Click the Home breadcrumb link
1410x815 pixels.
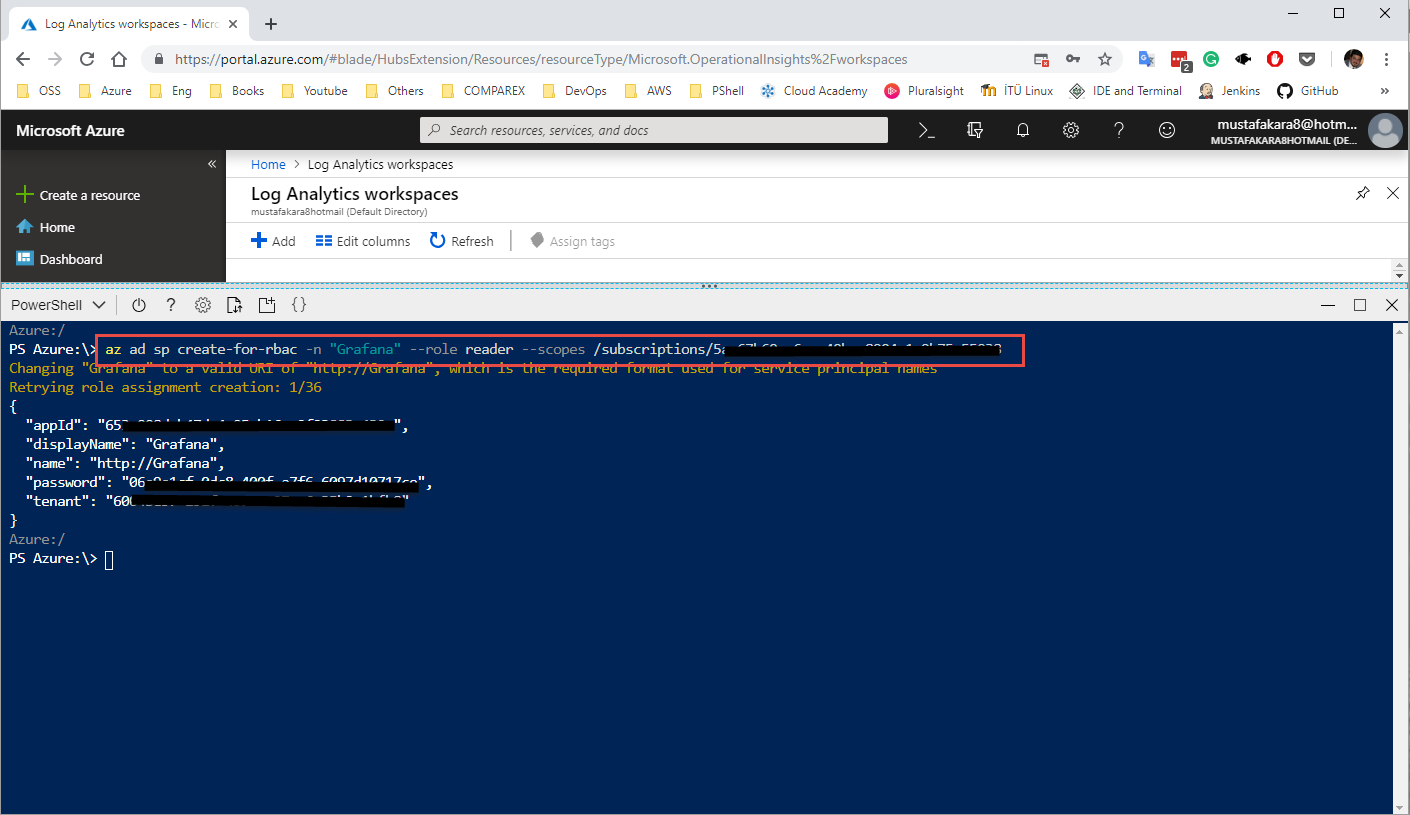tap(268, 164)
